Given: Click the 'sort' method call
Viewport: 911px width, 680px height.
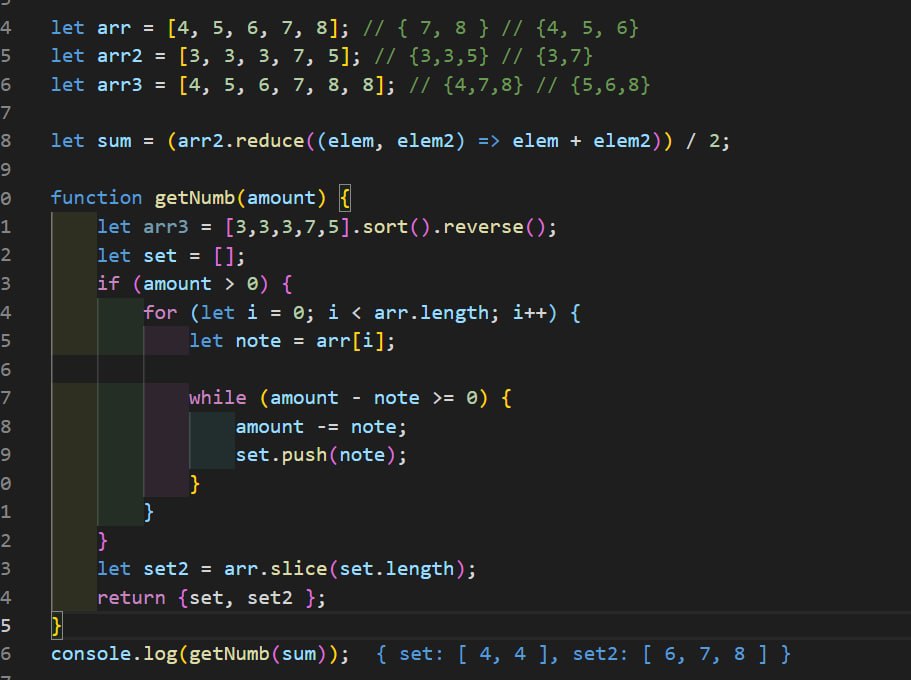Looking at the screenshot, I should [385, 227].
